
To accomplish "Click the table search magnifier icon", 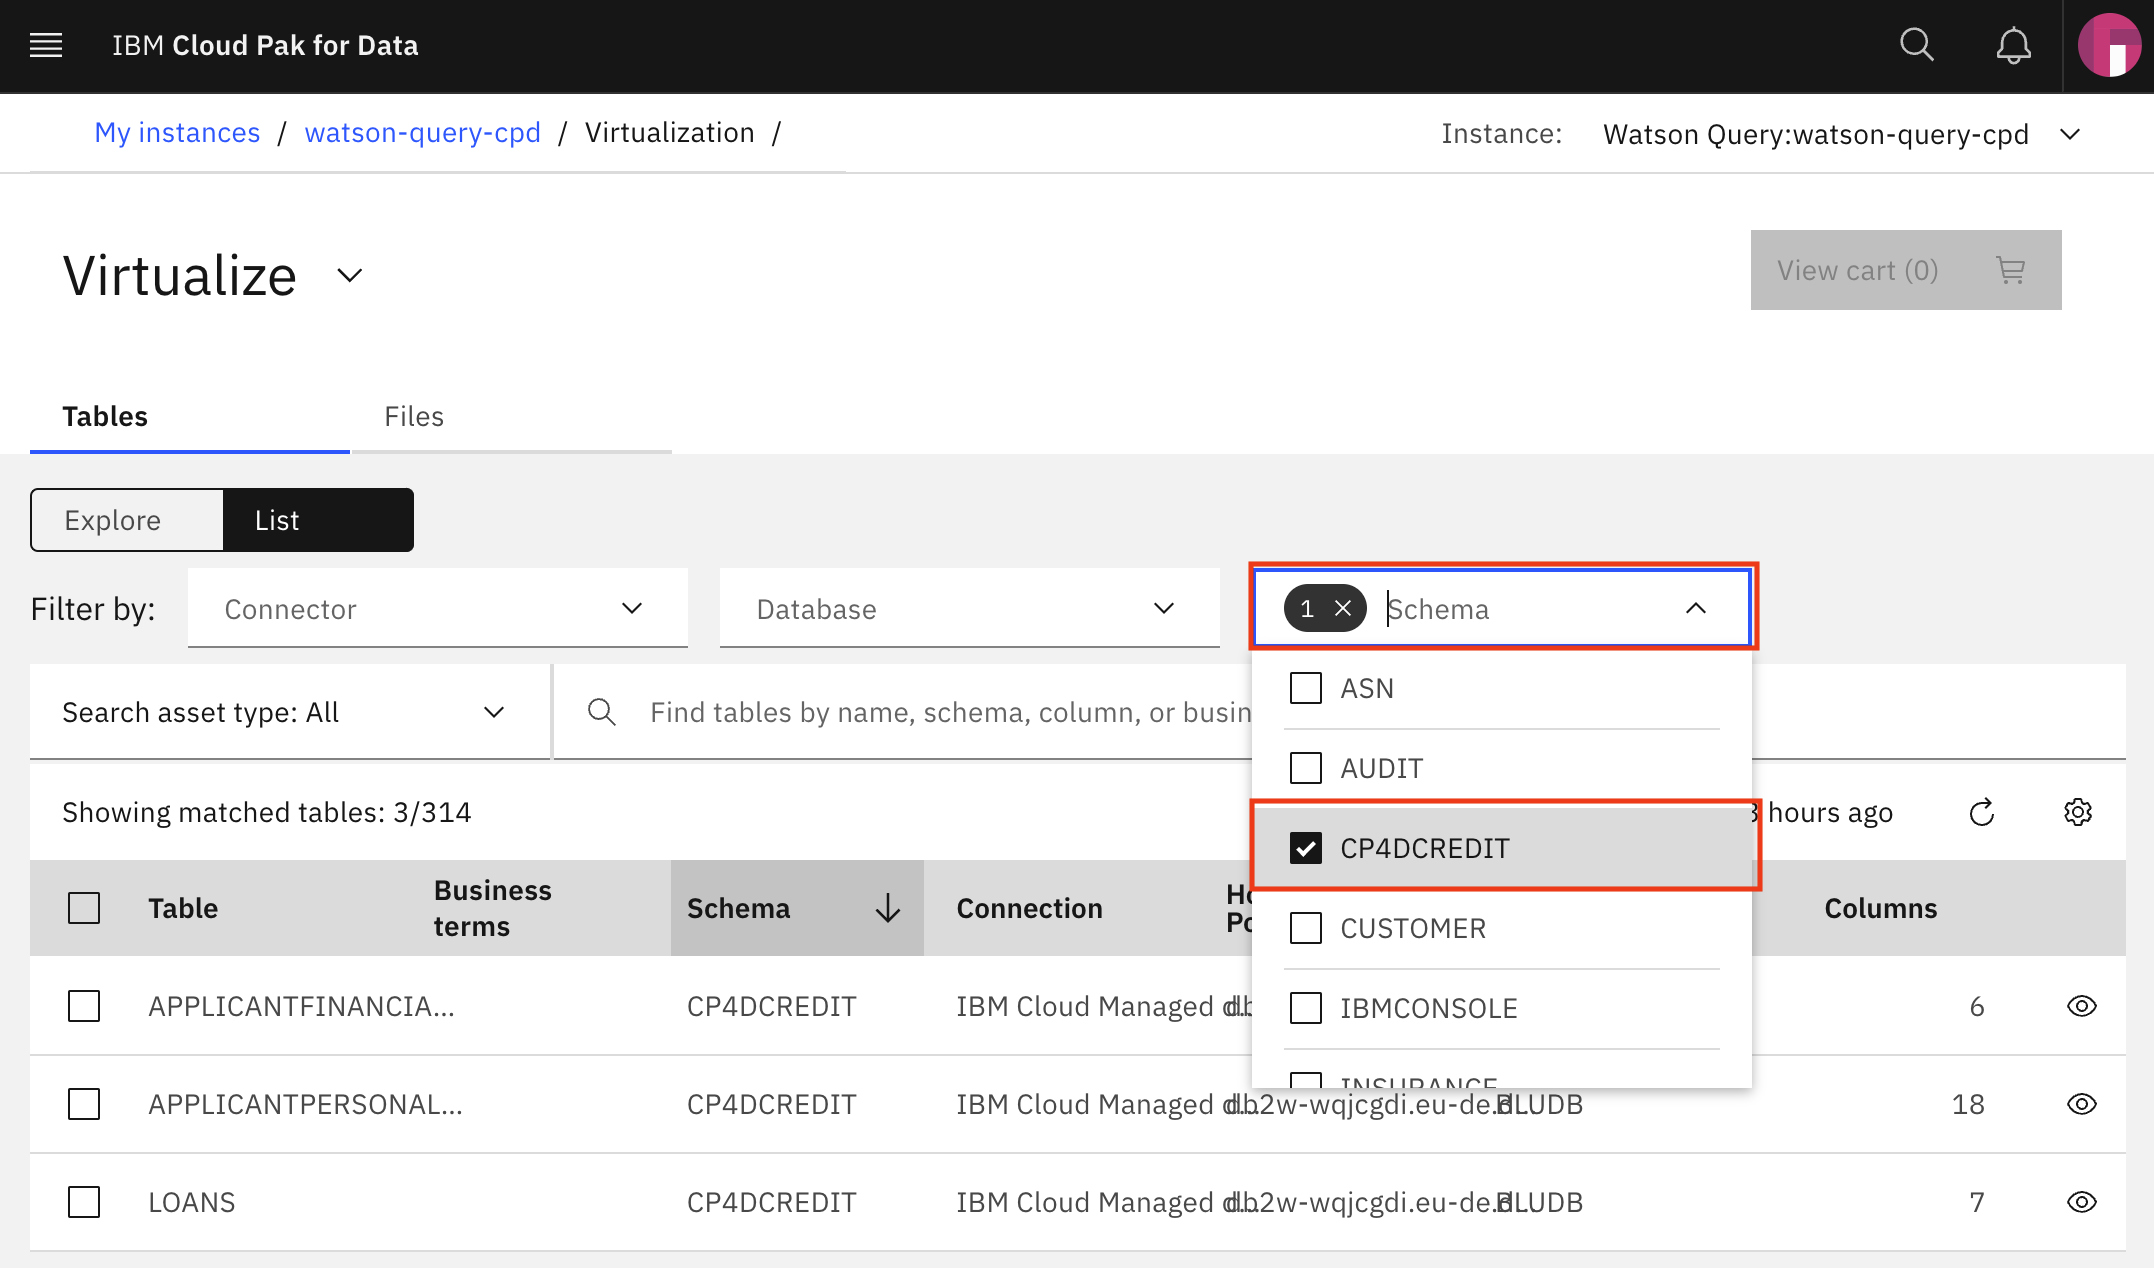I will (x=601, y=712).
